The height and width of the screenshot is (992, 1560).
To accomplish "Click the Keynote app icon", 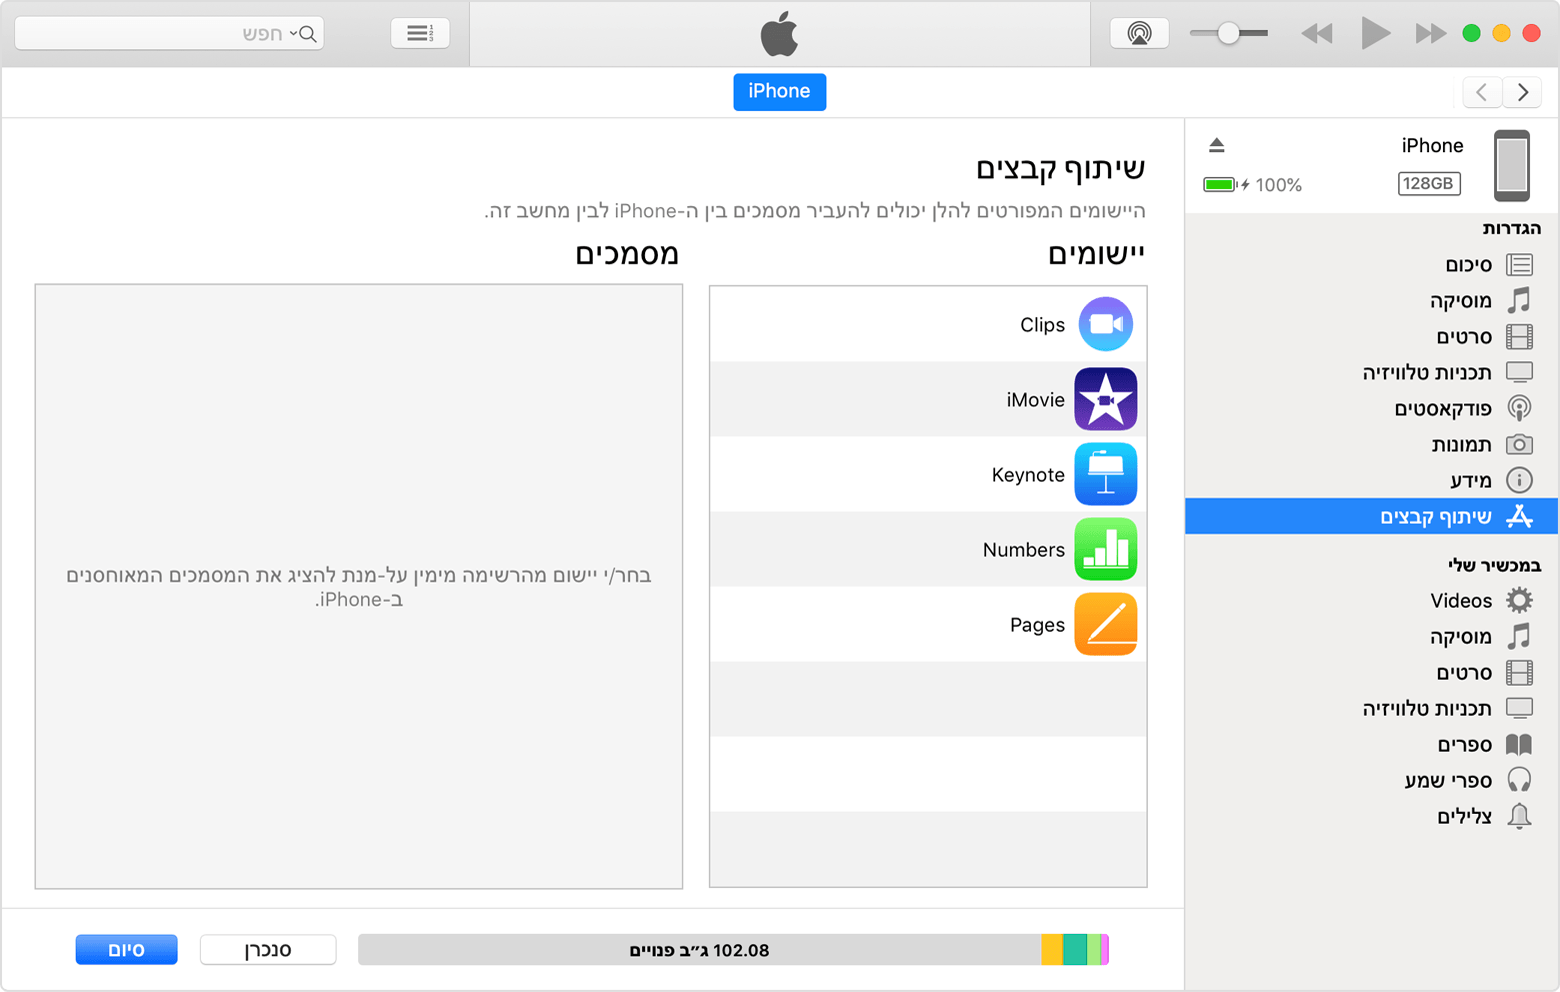I will [x=1106, y=474].
